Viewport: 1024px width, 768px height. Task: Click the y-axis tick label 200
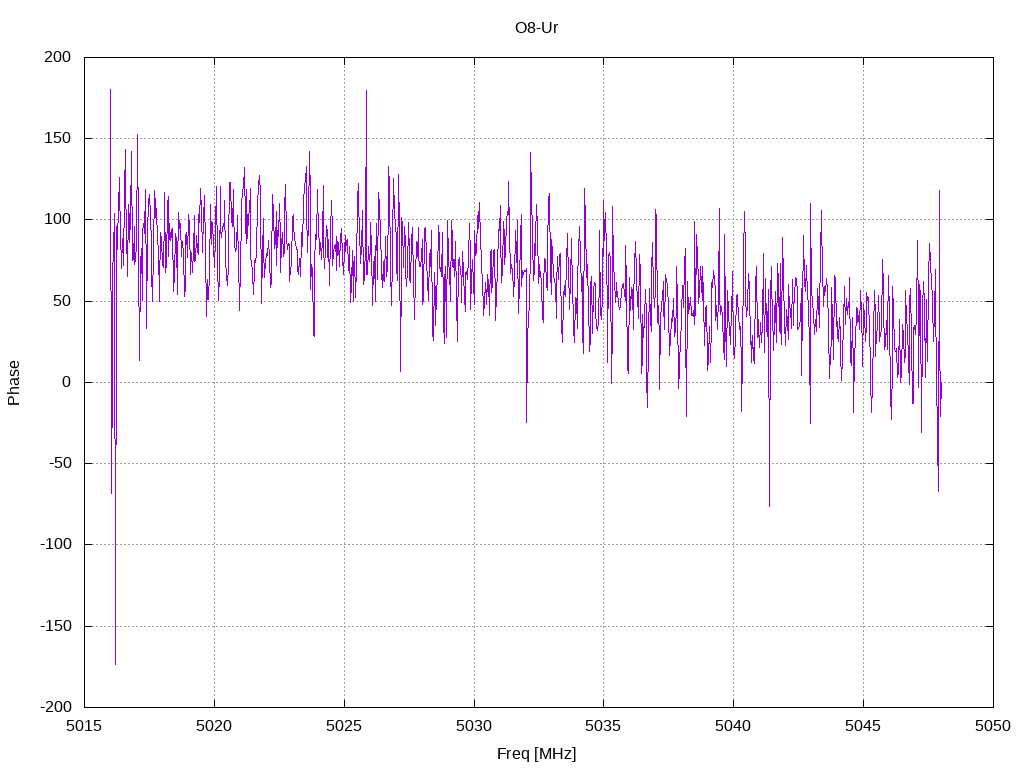(57, 57)
